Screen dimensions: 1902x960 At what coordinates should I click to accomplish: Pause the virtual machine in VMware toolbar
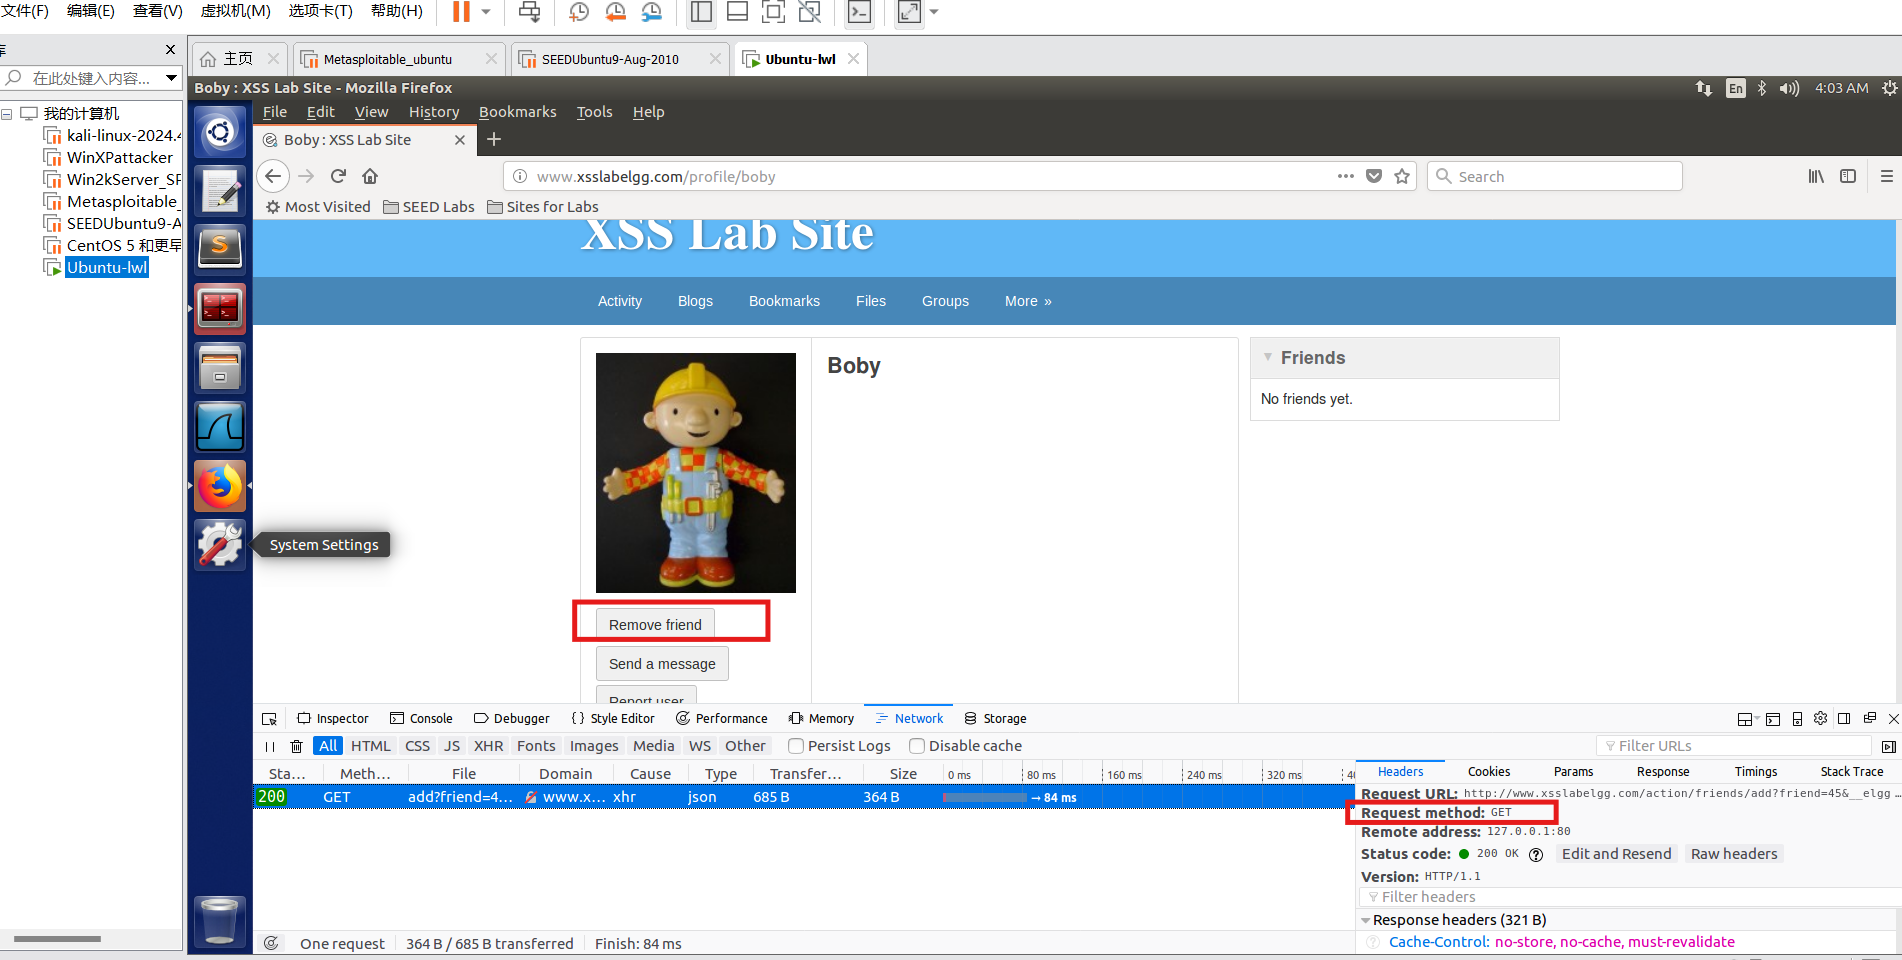[x=461, y=12]
